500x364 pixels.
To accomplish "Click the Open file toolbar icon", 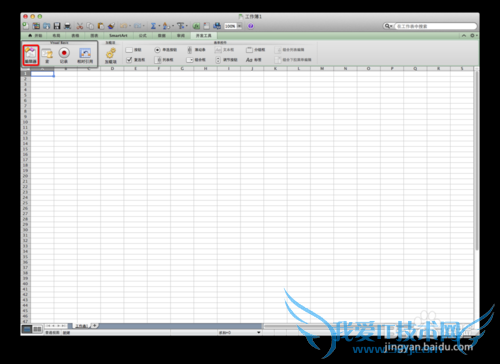I will 47,26.
